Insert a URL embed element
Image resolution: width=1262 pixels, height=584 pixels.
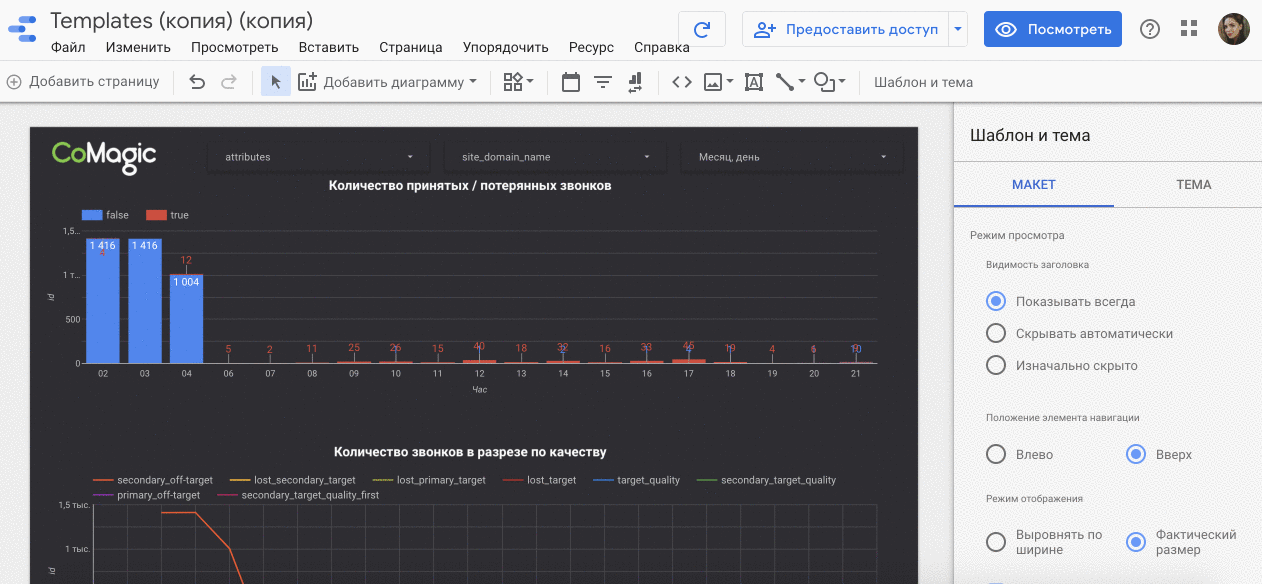(x=682, y=82)
